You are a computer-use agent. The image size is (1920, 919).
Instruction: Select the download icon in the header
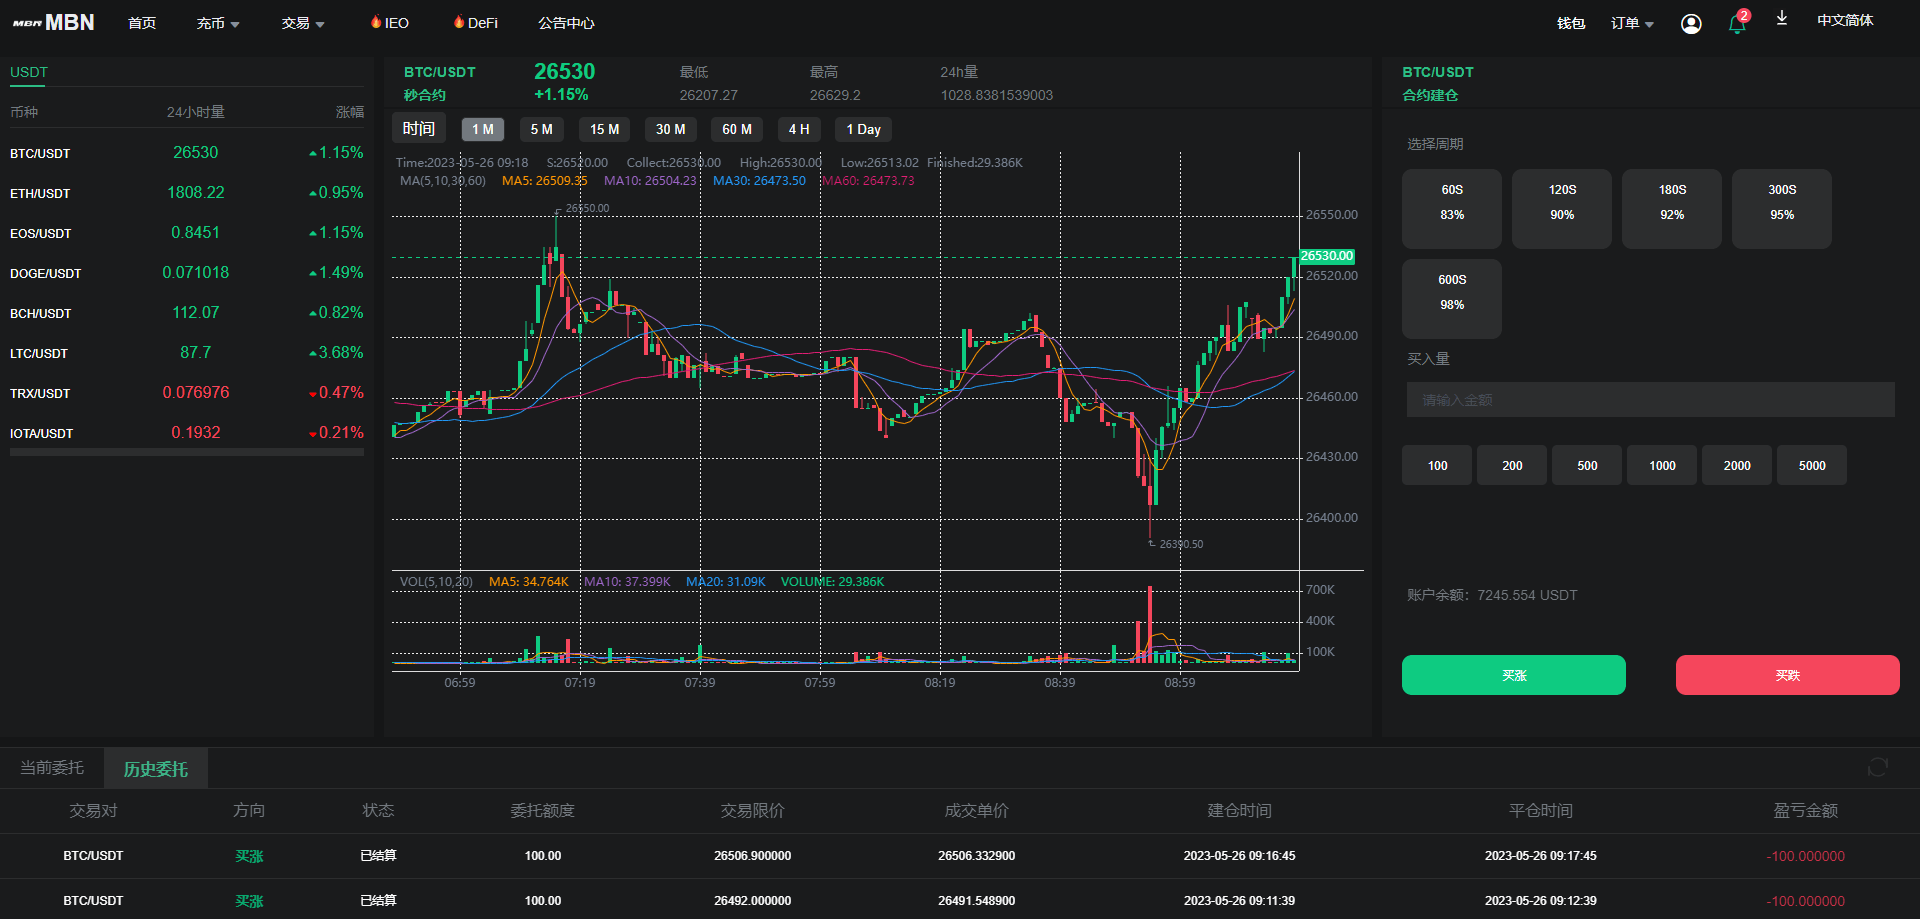coord(1781,20)
